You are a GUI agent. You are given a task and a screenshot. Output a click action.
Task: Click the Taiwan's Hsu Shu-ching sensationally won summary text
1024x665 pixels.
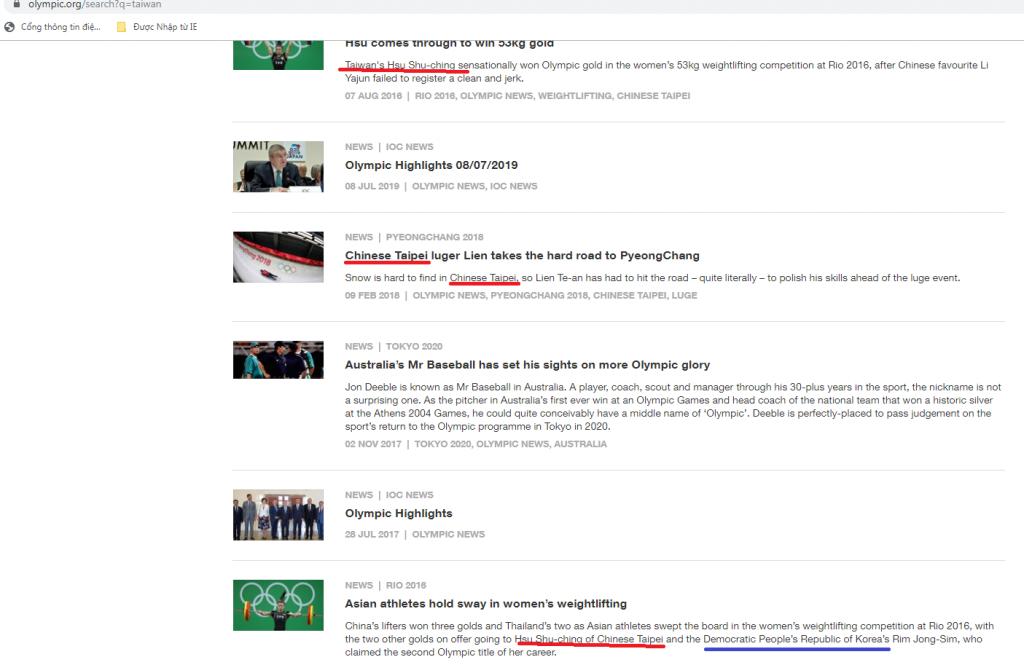point(667,72)
